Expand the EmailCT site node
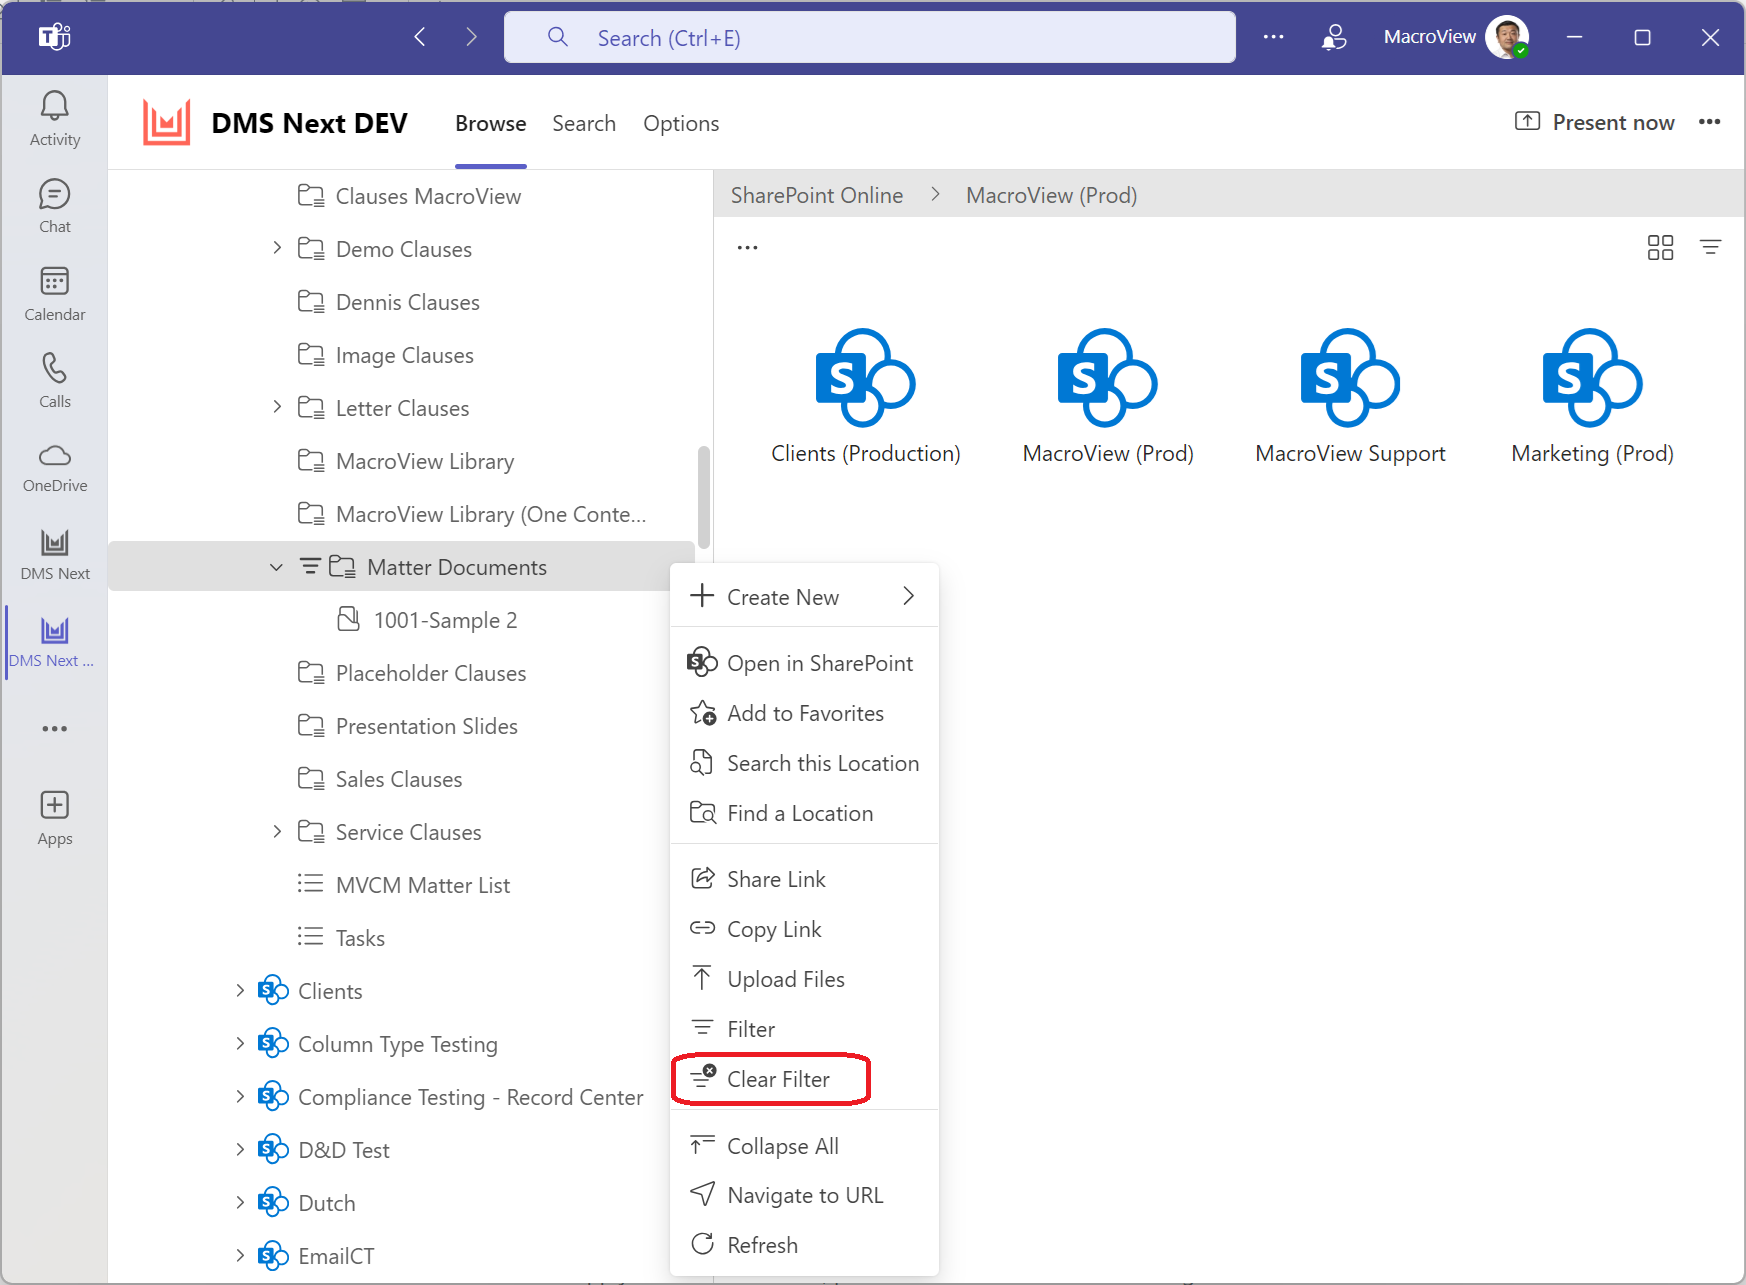Viewport: 1746px width, 1285px height. click(240, 1255)
